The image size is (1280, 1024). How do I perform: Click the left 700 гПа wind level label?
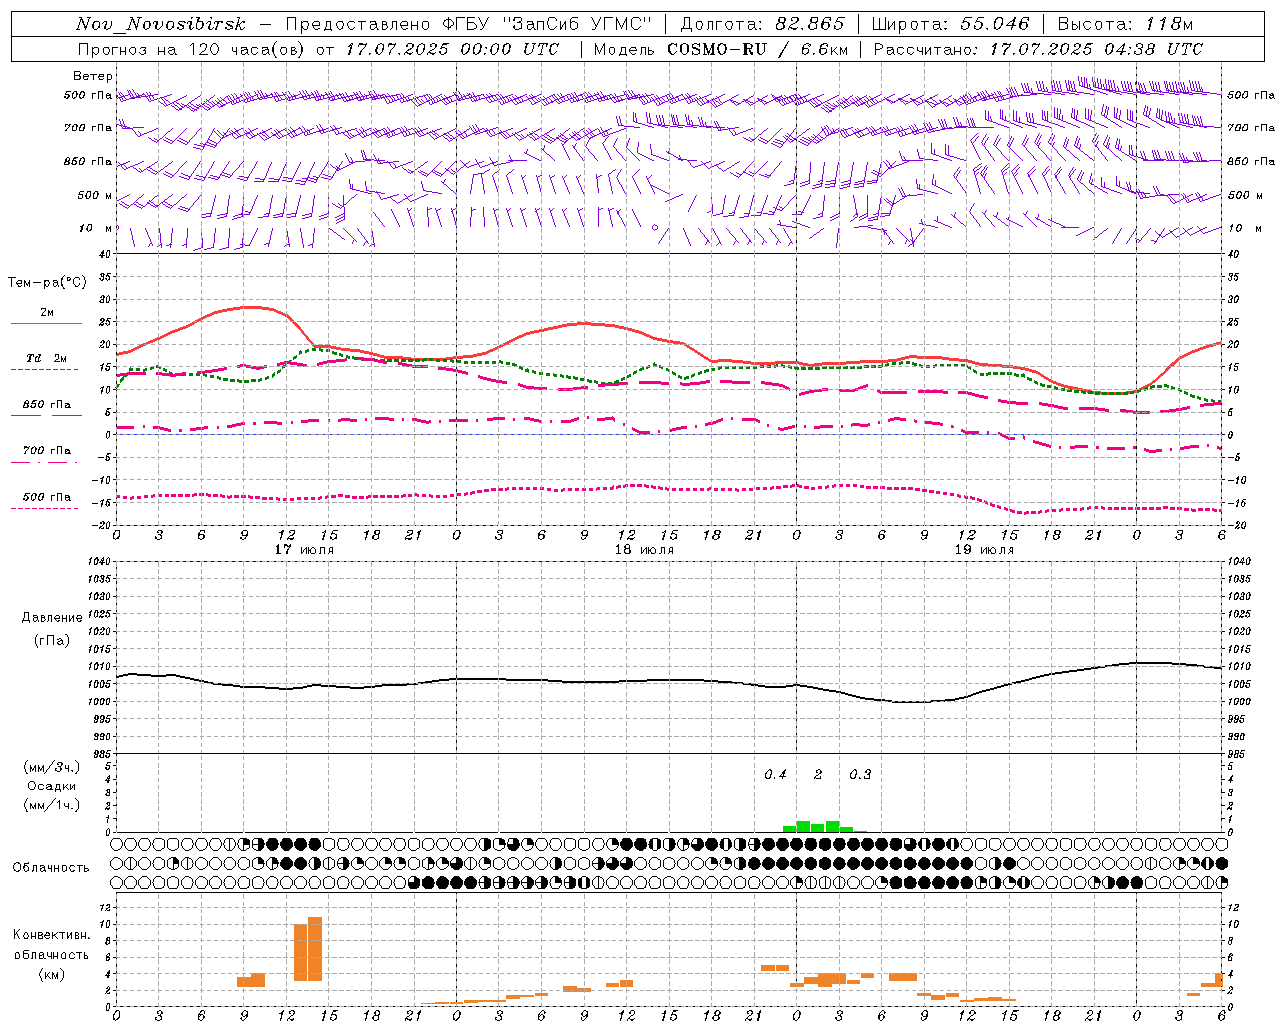pyautogui.click(x=88, y=128)
